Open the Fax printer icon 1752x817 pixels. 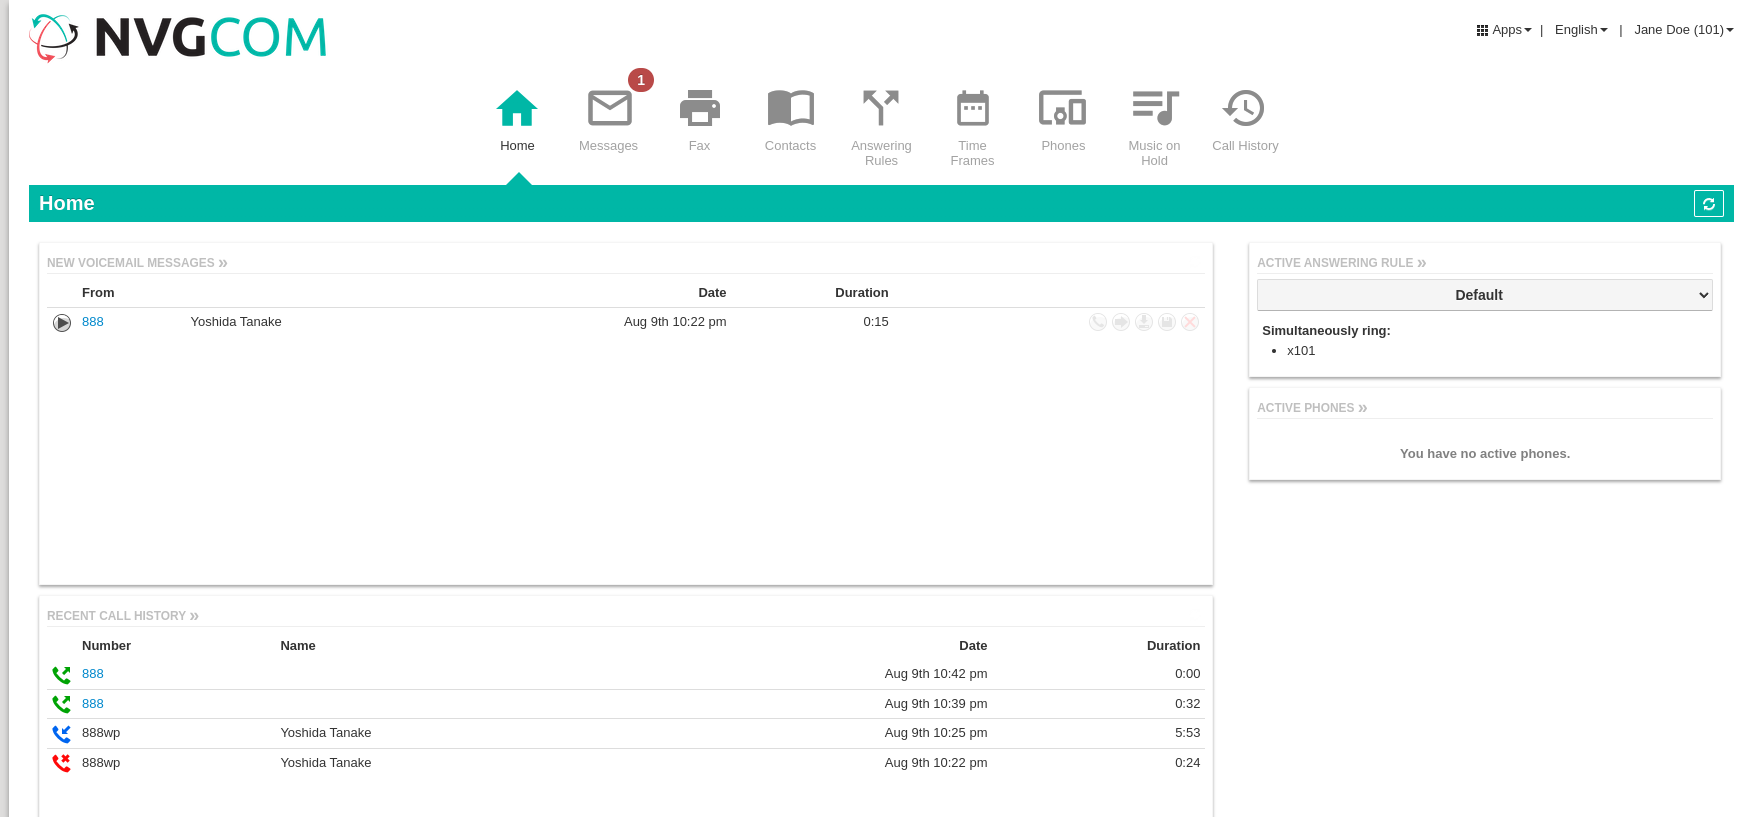699,109
